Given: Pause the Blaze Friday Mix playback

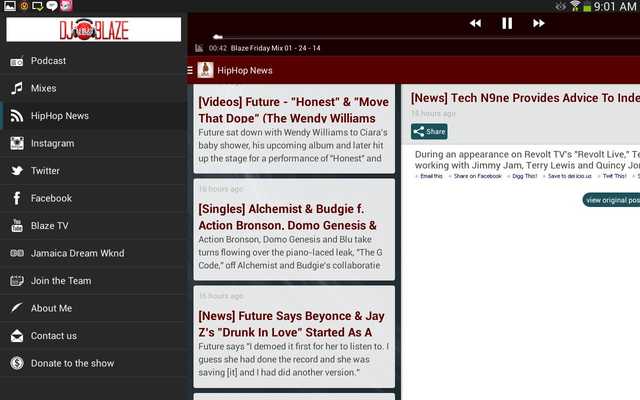Looking at the screenshot, I should (507, 23).
